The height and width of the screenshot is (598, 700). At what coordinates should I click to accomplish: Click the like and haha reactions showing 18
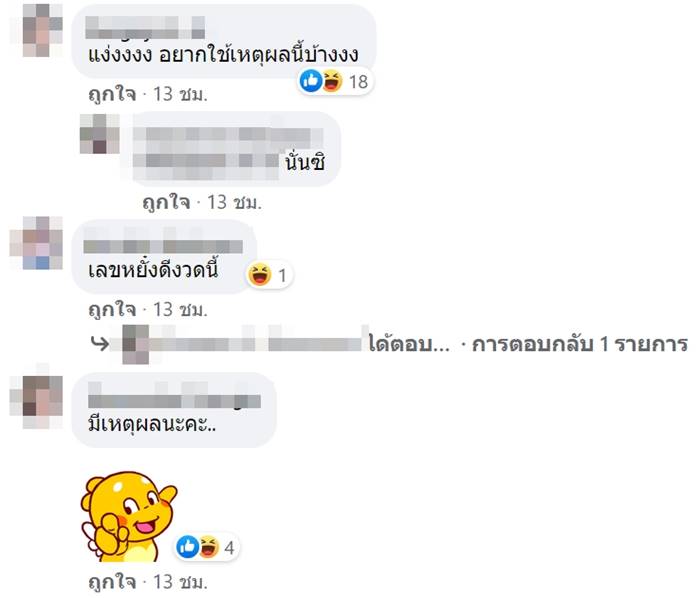335,82
